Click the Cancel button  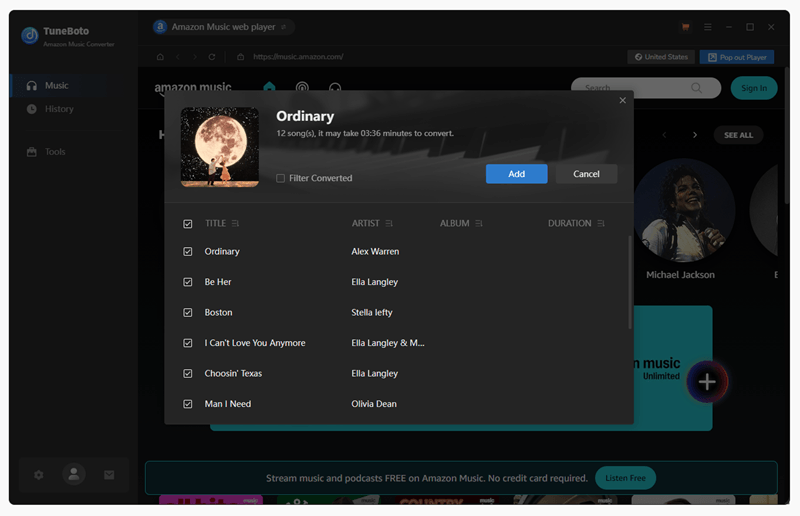click(x=586, y=174)
